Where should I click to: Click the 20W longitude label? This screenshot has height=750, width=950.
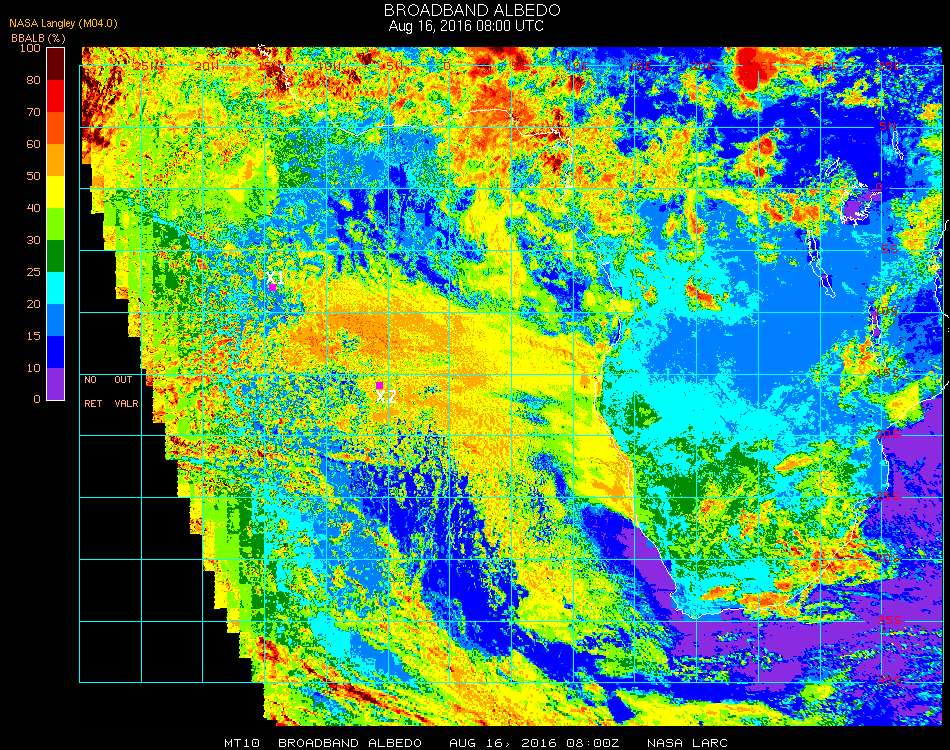point(207,66)
